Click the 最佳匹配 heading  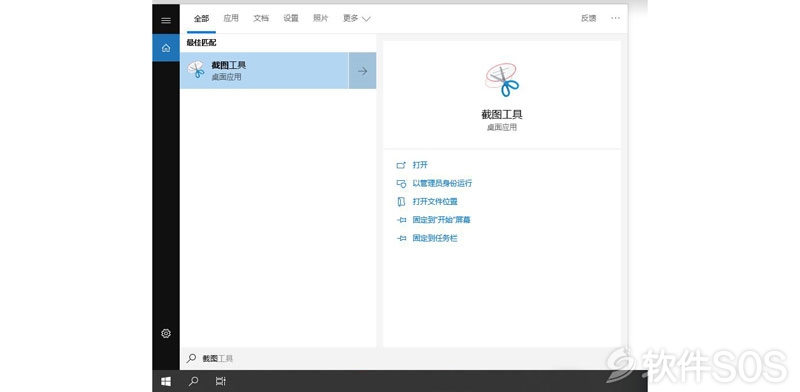click(x=201, y=43)
